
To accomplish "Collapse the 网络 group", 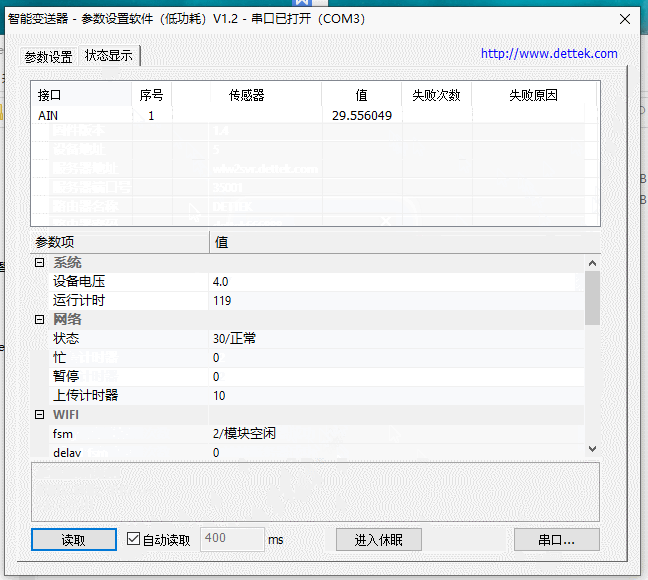I will [40, 320].
